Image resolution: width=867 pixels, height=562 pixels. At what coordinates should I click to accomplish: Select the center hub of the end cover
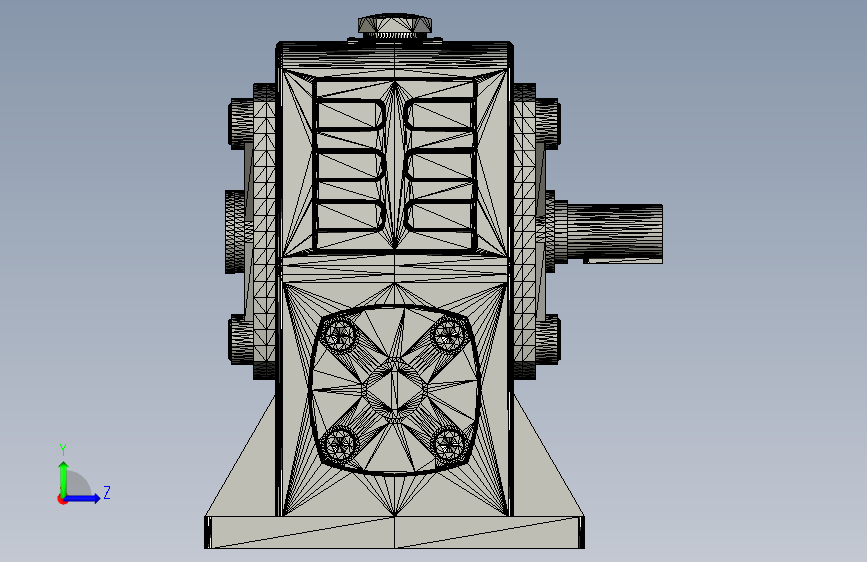pos(394,389)
